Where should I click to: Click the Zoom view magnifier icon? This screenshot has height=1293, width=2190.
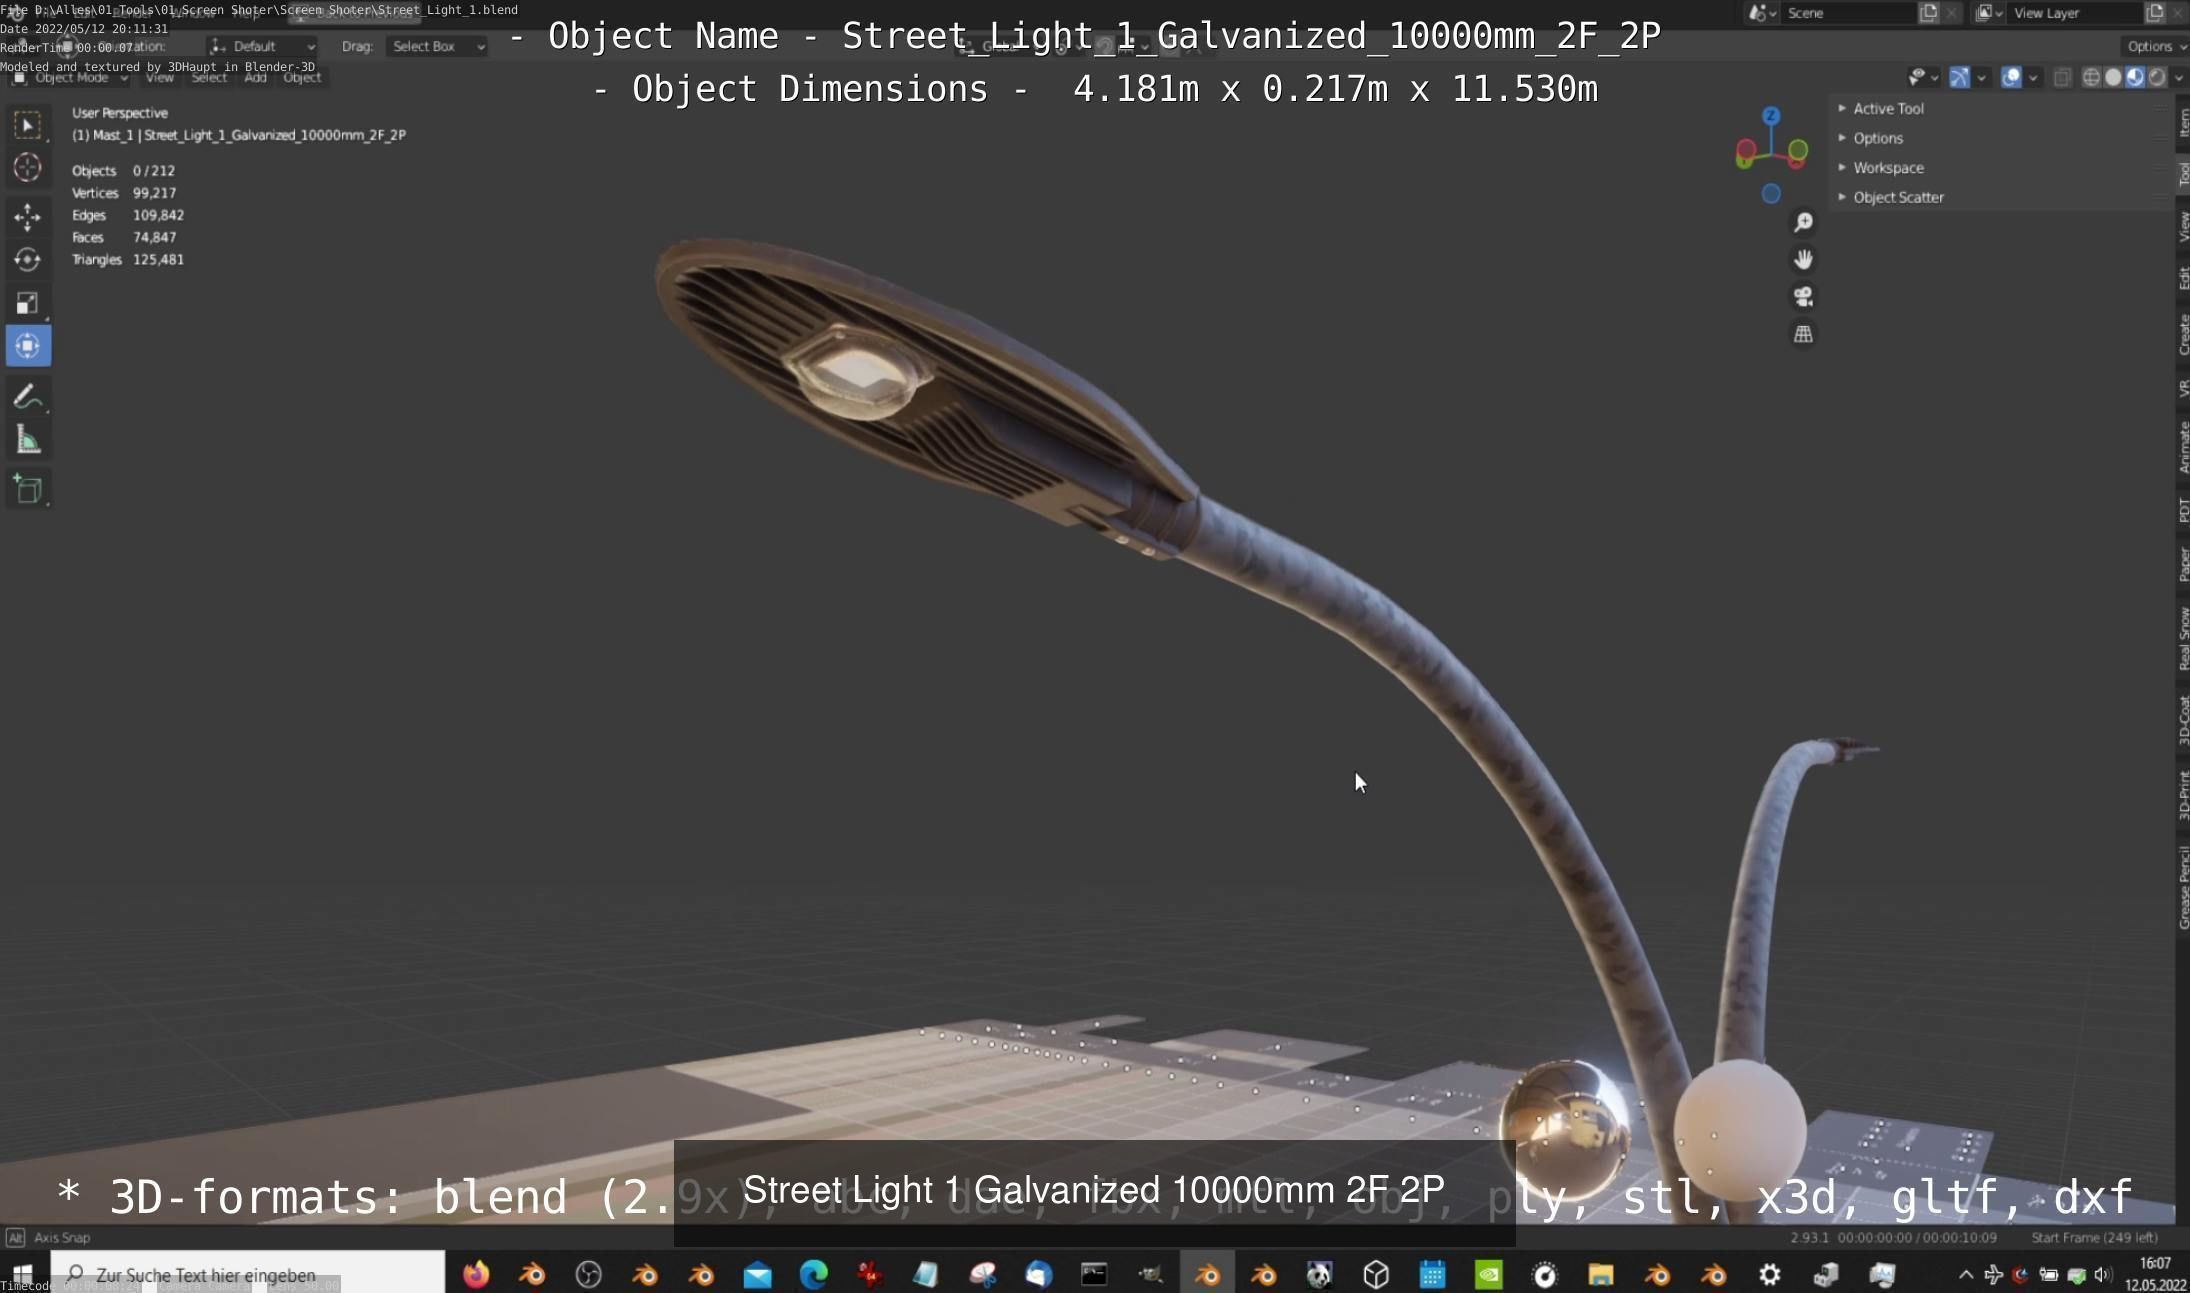(1803, 222)
